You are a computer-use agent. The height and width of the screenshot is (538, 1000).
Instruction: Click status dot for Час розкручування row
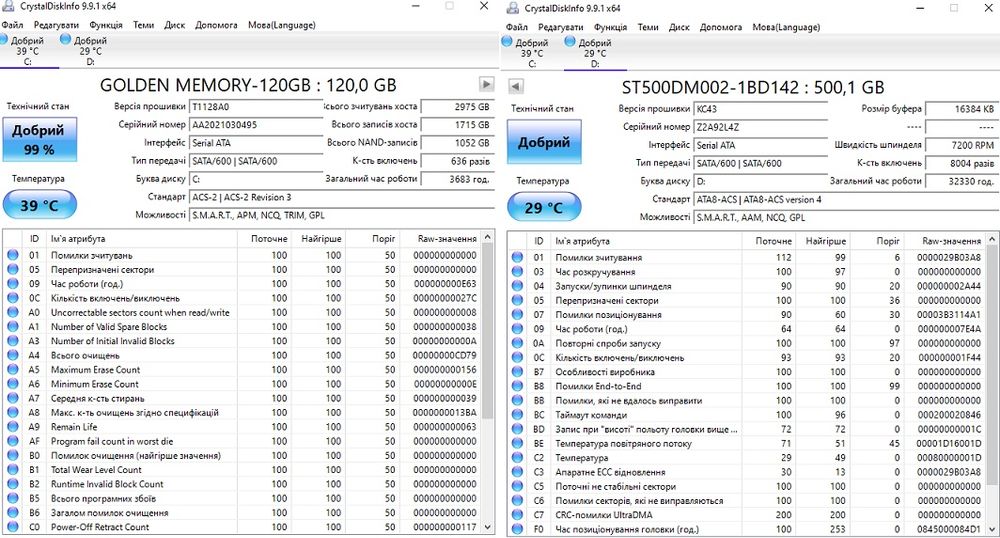point(517,272)
